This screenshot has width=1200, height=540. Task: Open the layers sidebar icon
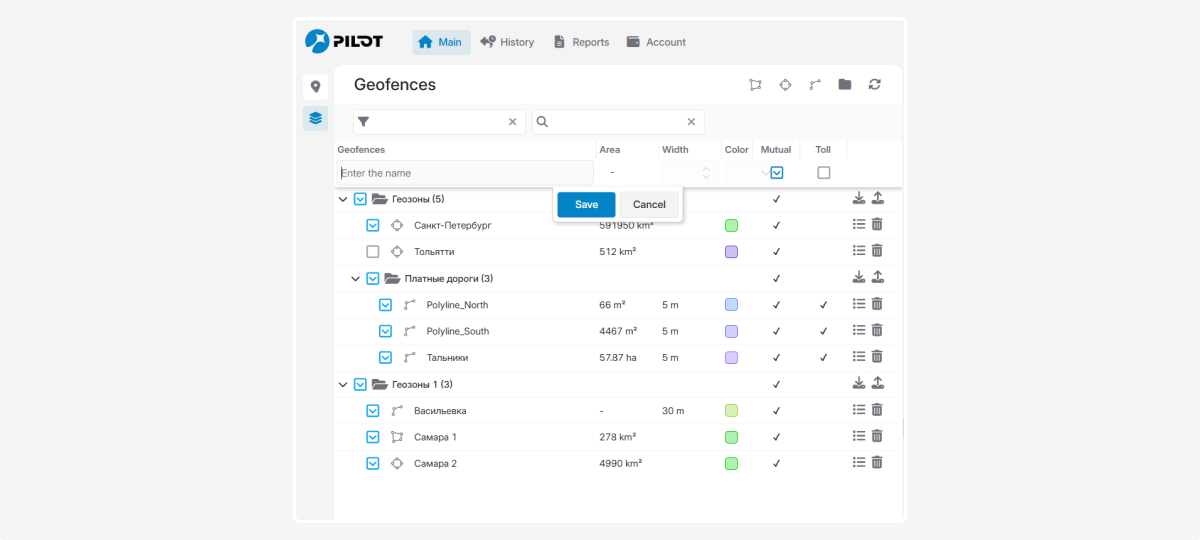(x=315, y=118)
